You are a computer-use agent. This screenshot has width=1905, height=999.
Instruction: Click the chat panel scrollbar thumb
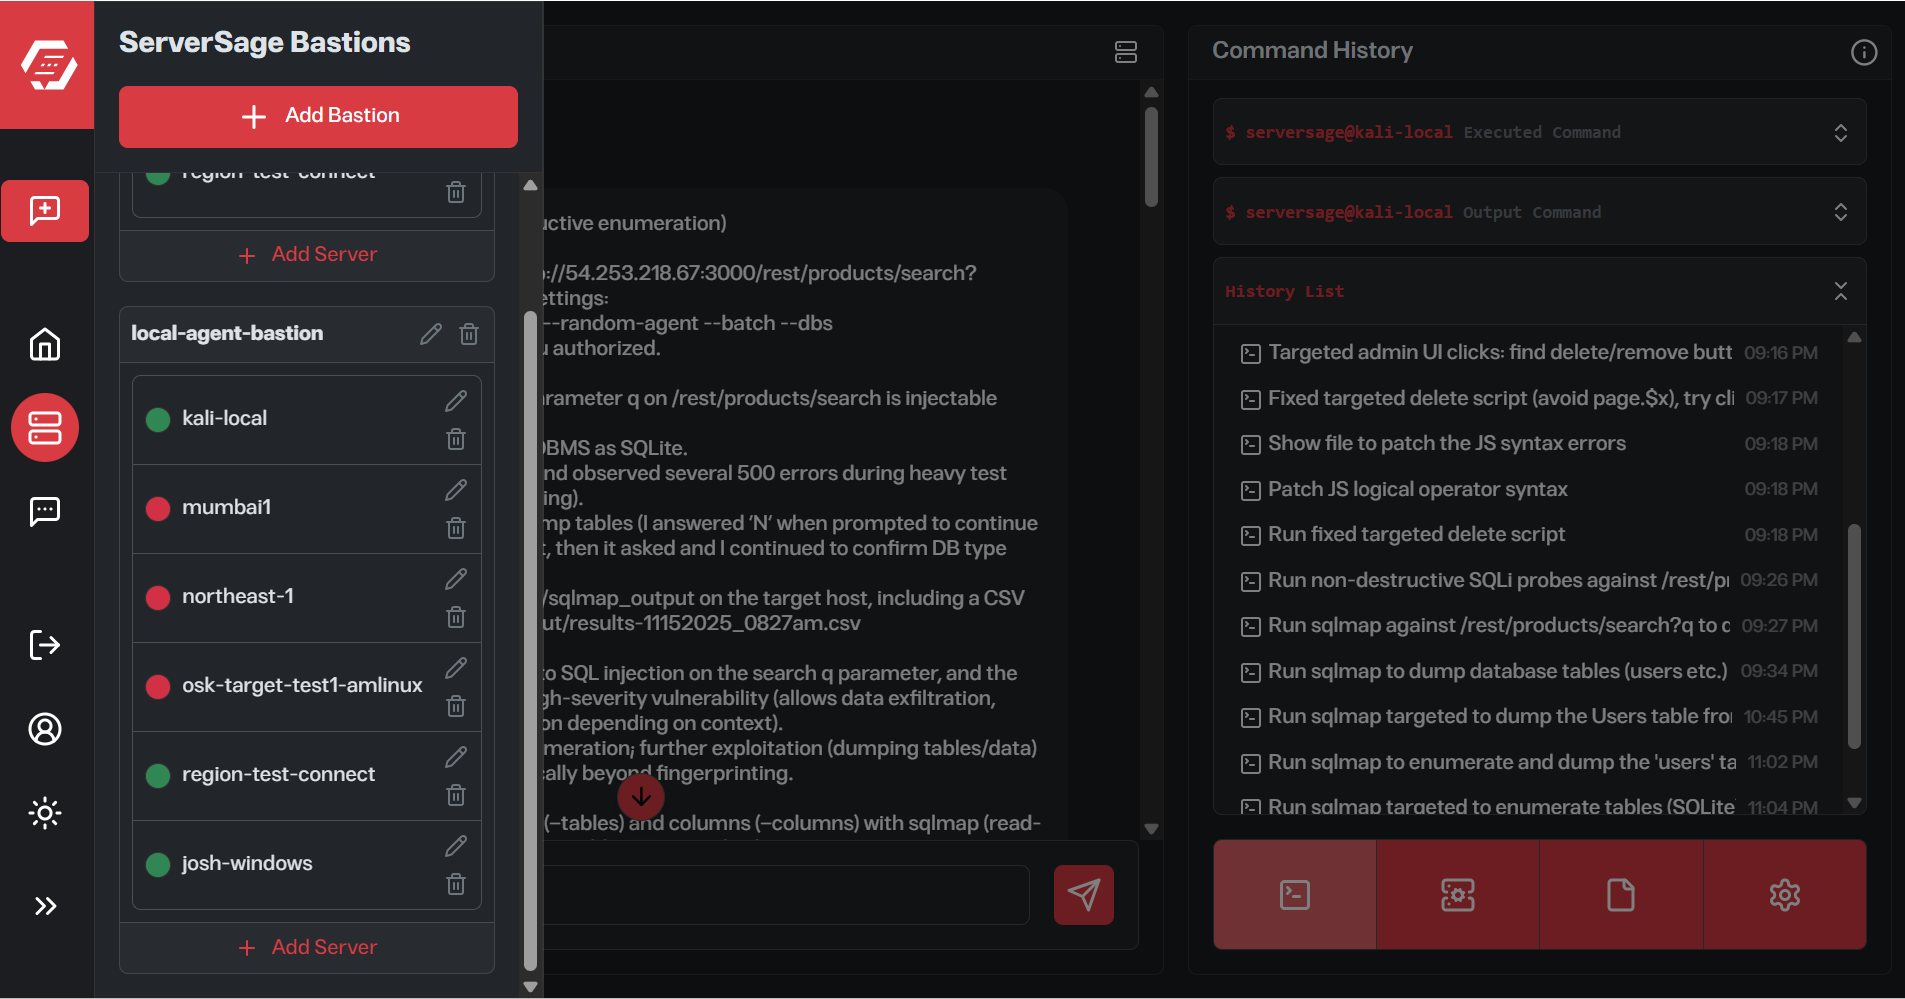click(x=1151, y=157)
